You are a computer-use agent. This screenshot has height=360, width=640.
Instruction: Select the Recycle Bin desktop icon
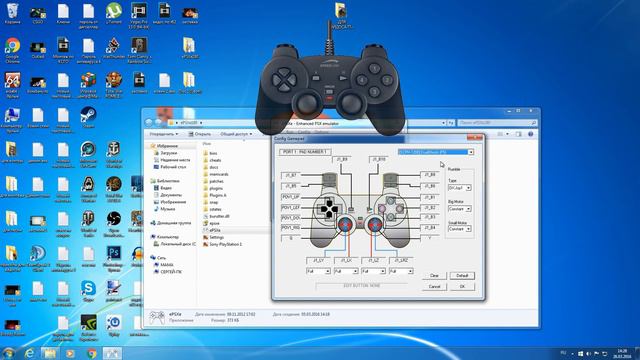tap(12, 14)
